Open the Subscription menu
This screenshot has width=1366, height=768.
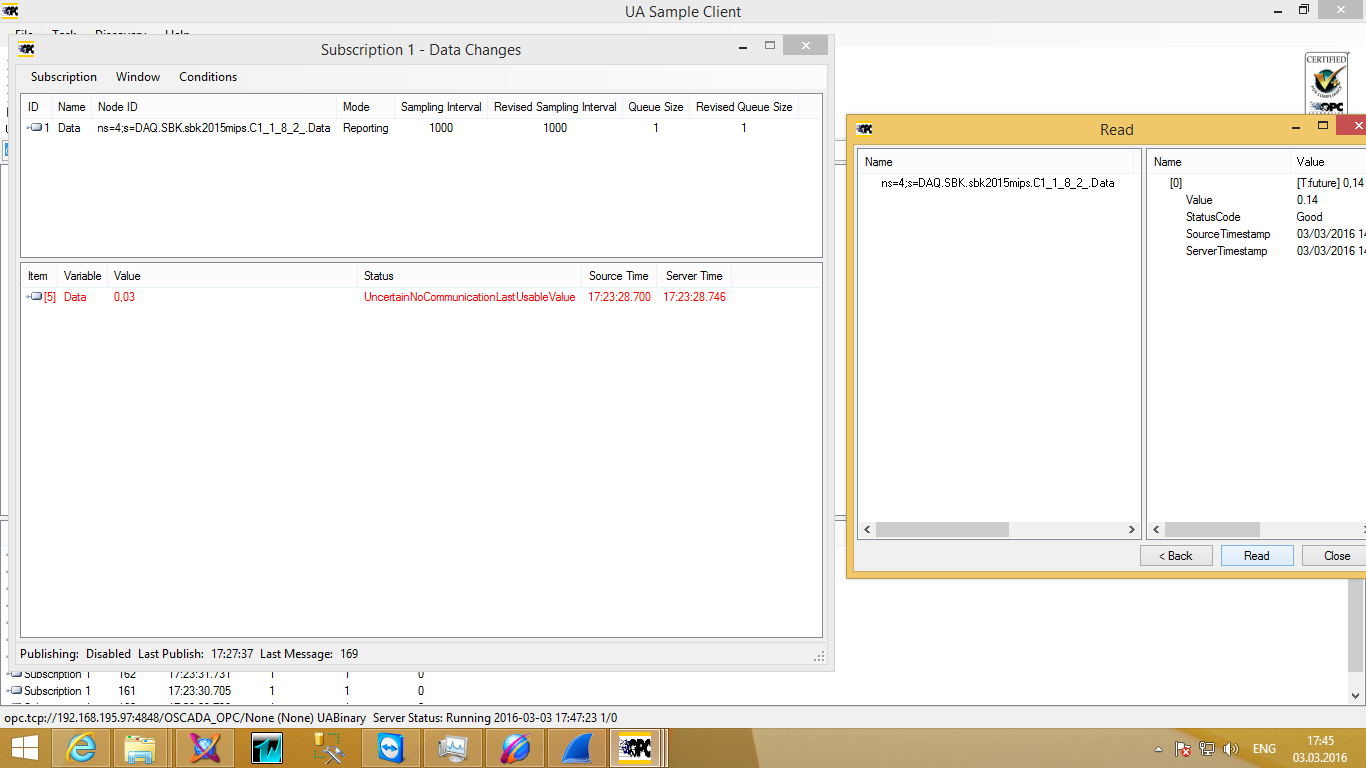(64, 77)
